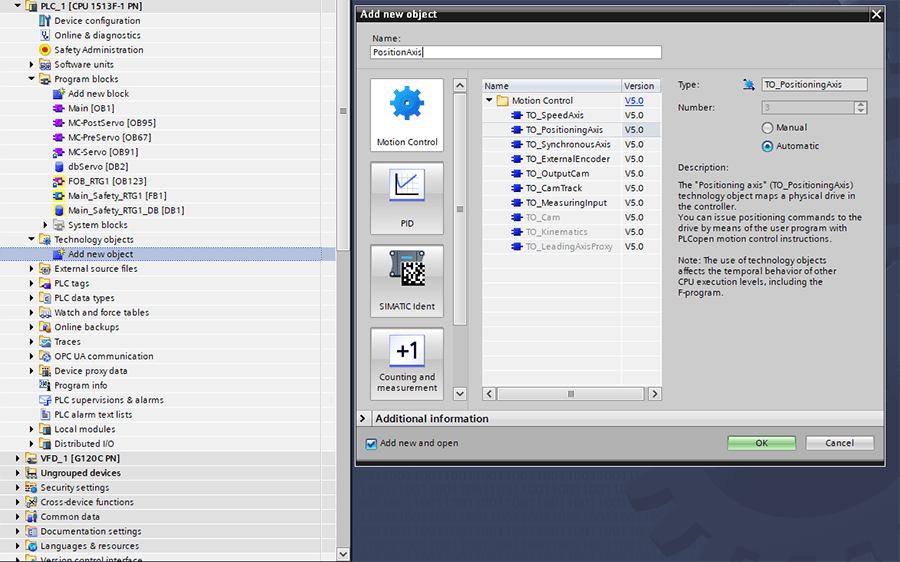Click the Motion Control folder icon in list
This screenshot has height=562, width=900.
(503, 100)
